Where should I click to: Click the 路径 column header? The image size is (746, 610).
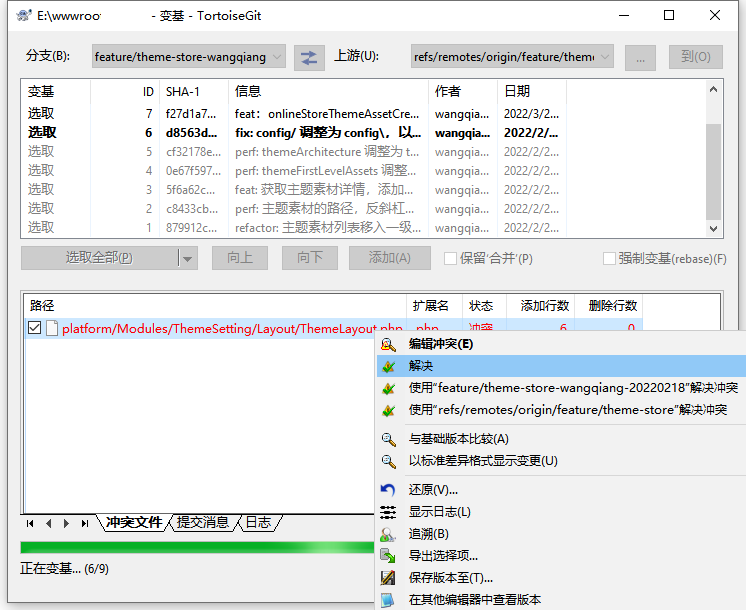coord(216,306)
